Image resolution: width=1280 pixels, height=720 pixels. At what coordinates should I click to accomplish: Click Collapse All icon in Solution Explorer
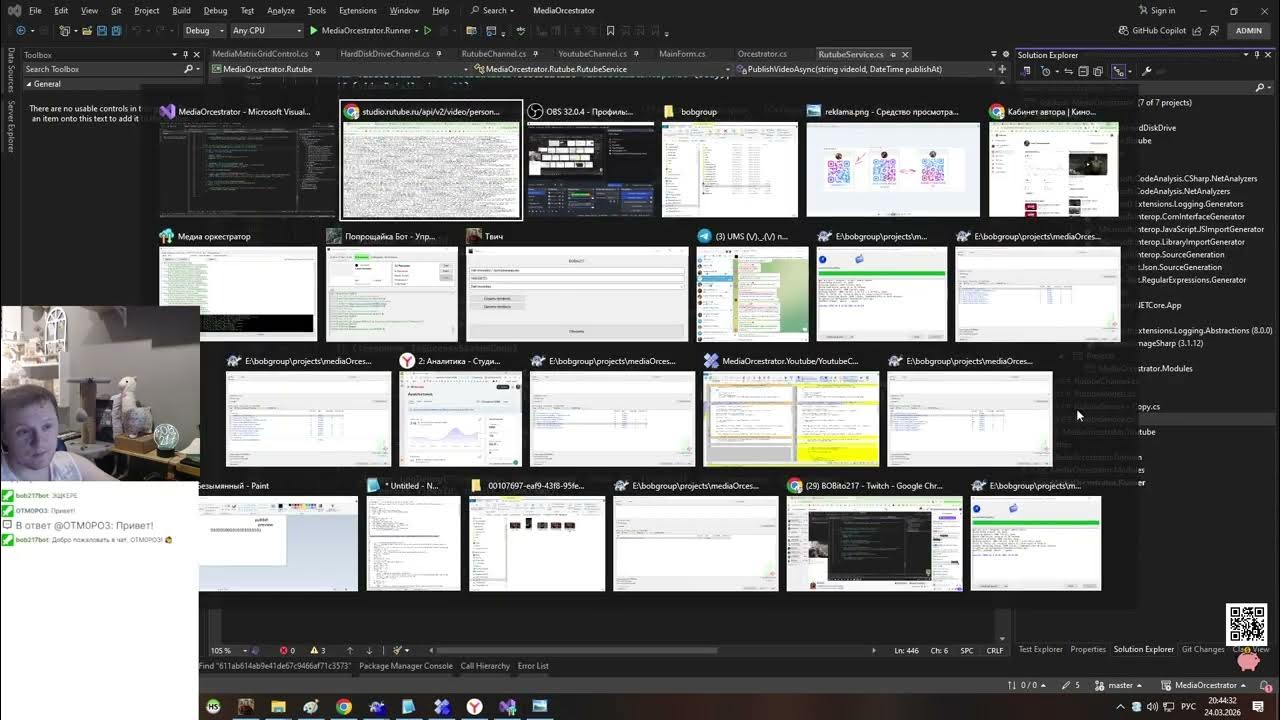tap(1083, 71)
